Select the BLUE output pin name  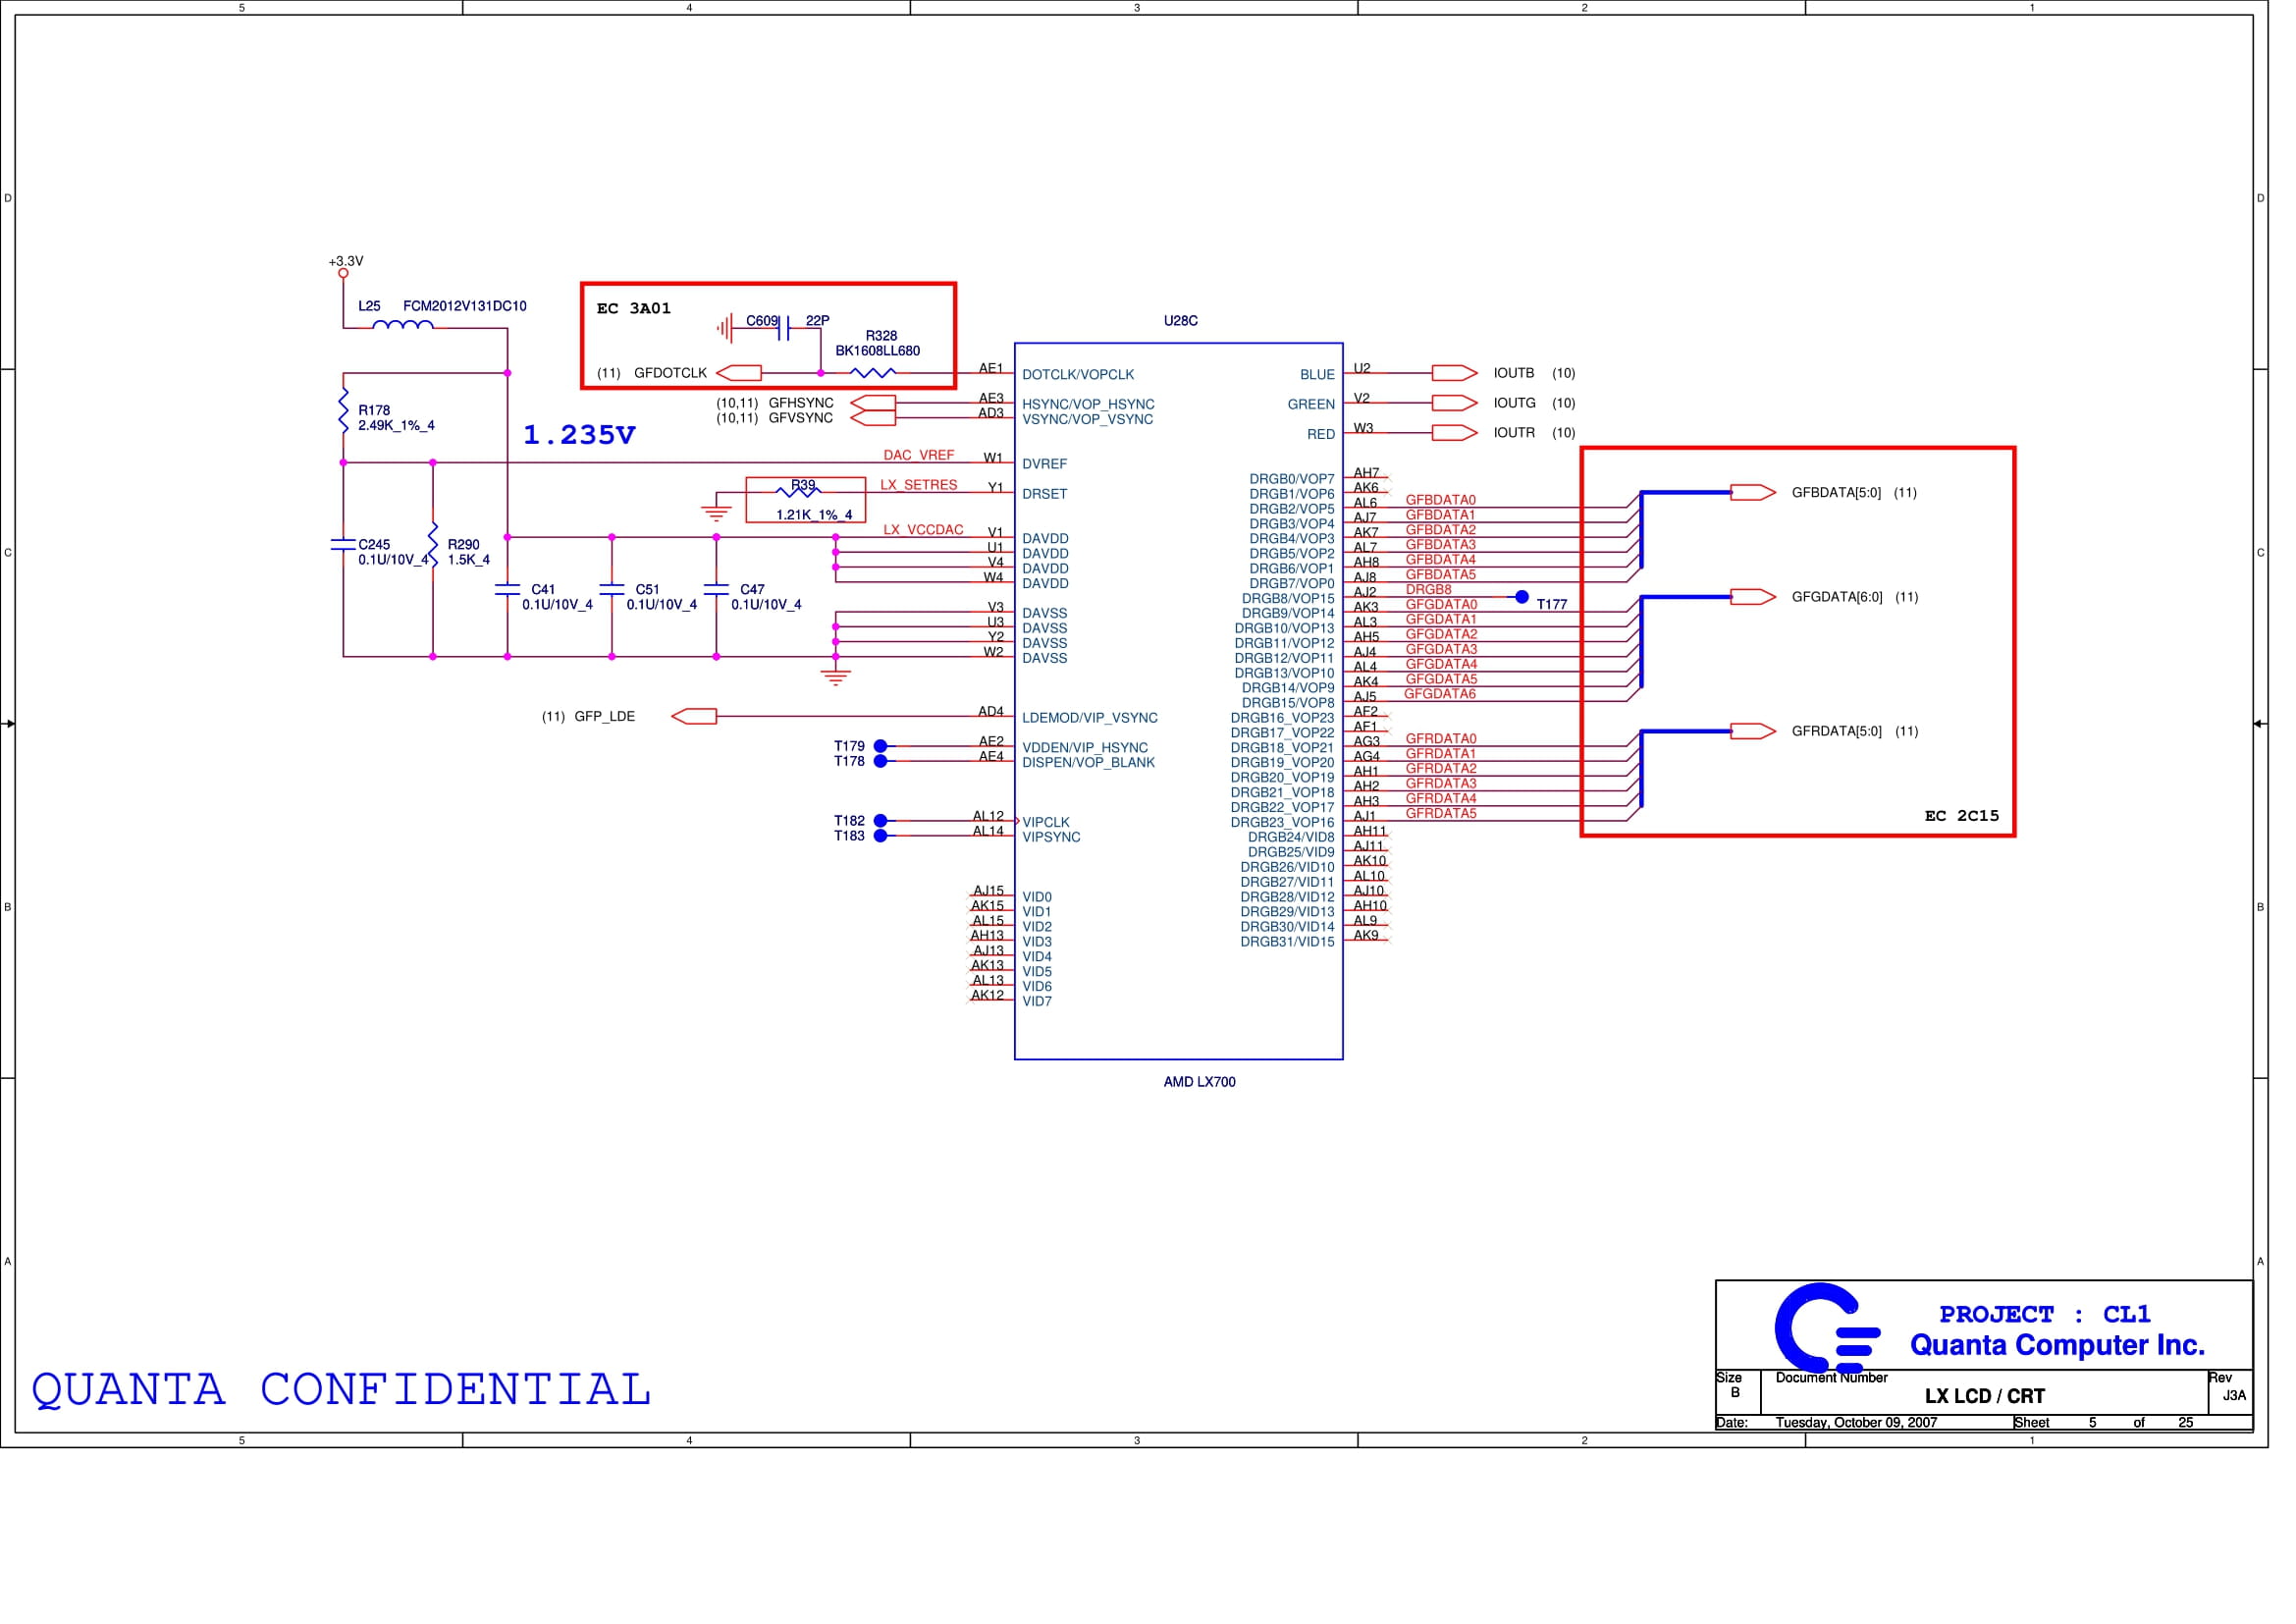coord(1318,376)
